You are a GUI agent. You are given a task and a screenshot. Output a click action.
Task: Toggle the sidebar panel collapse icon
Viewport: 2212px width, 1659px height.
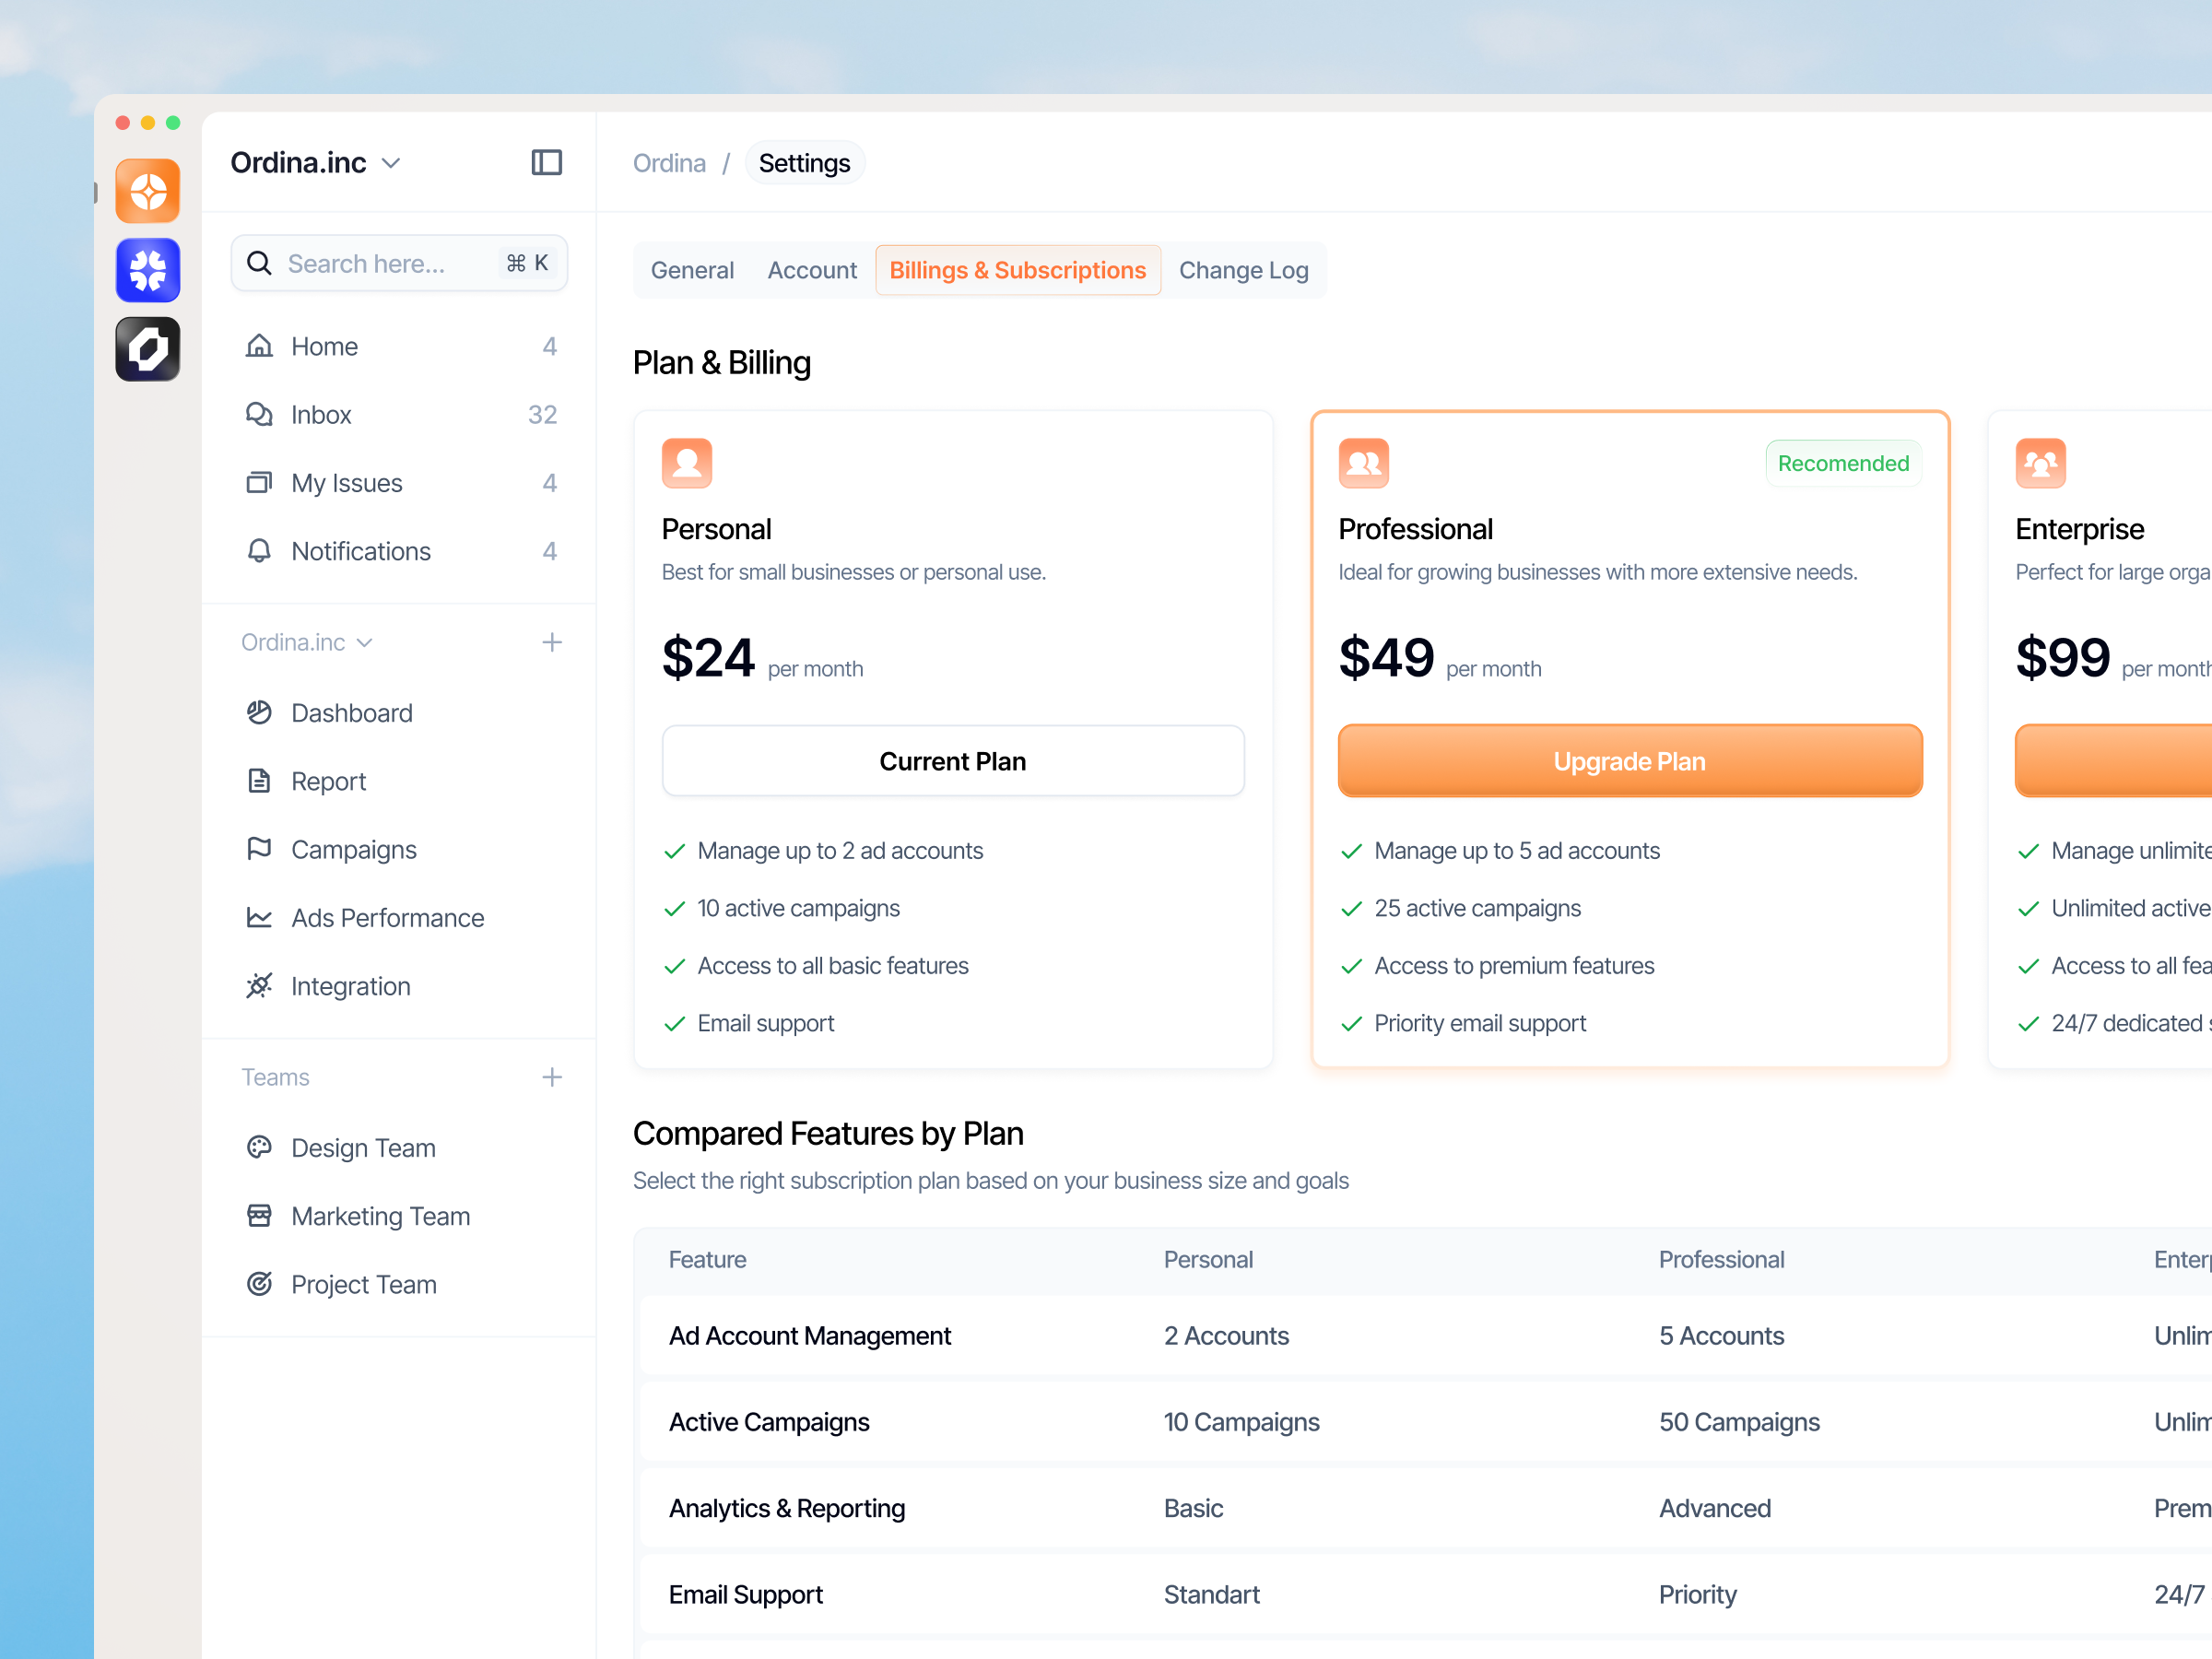546,161
